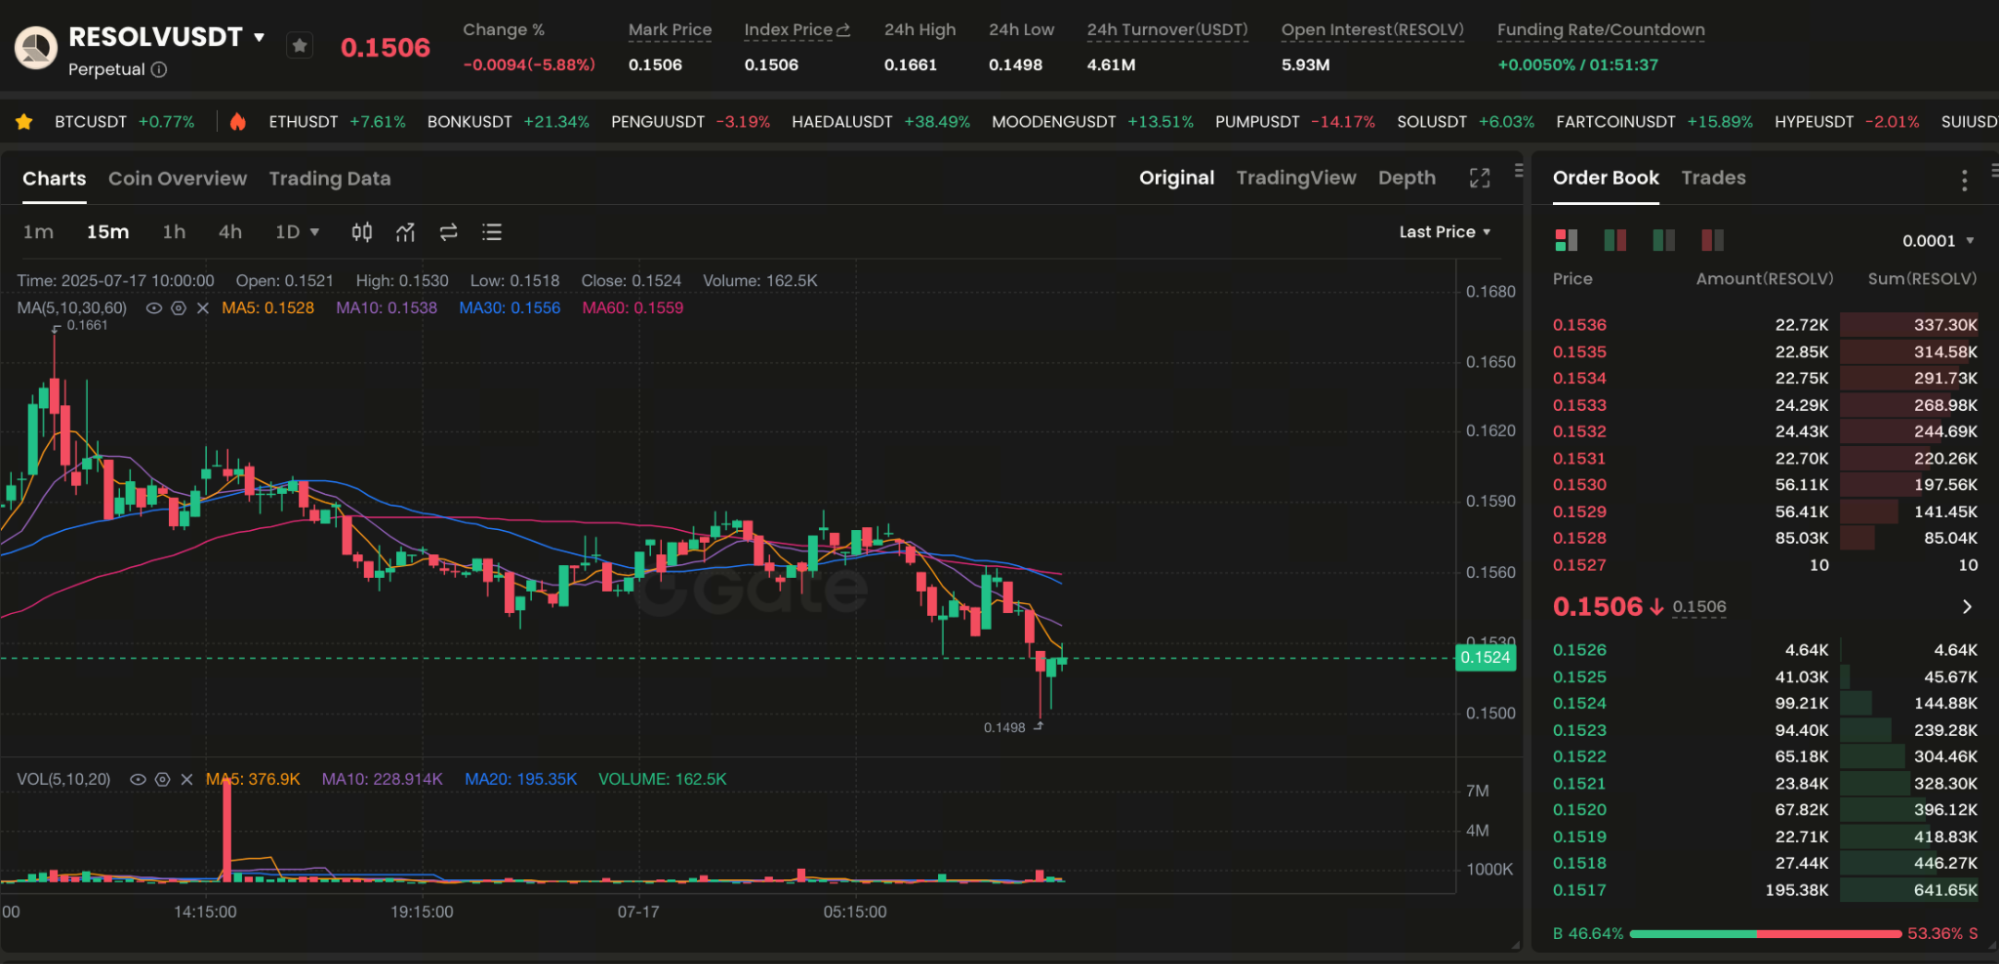Open chart panel side menu icon
Viewport: 1999px width, 965px height.
(1519, 171)
